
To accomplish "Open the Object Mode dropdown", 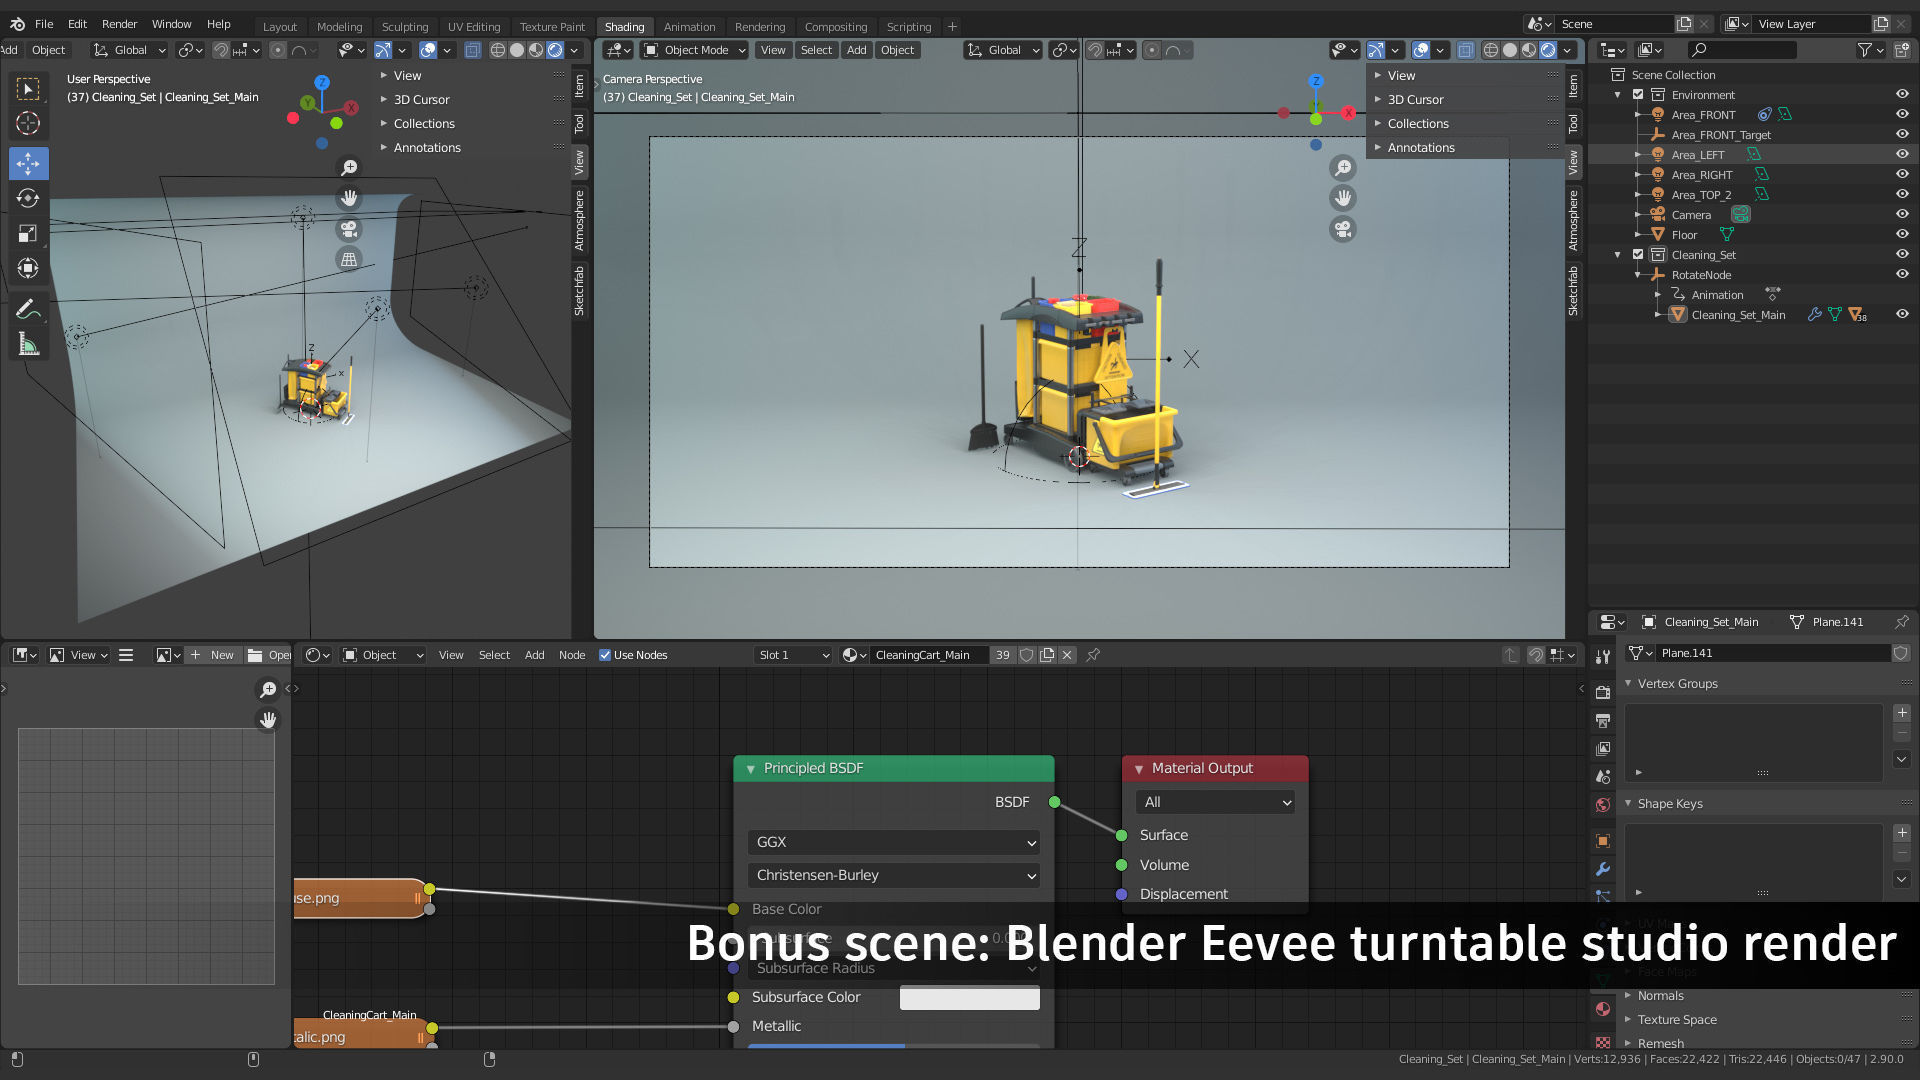I will (695, 50).
